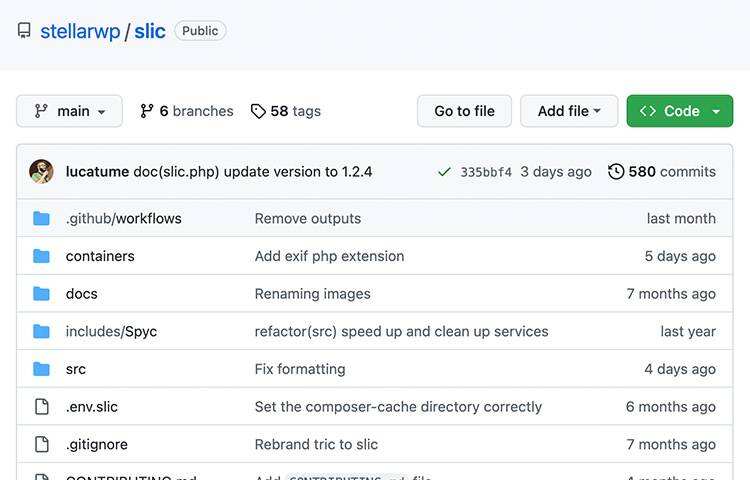
Task: Click the file icon next to .env.slic
Action: 41,407
